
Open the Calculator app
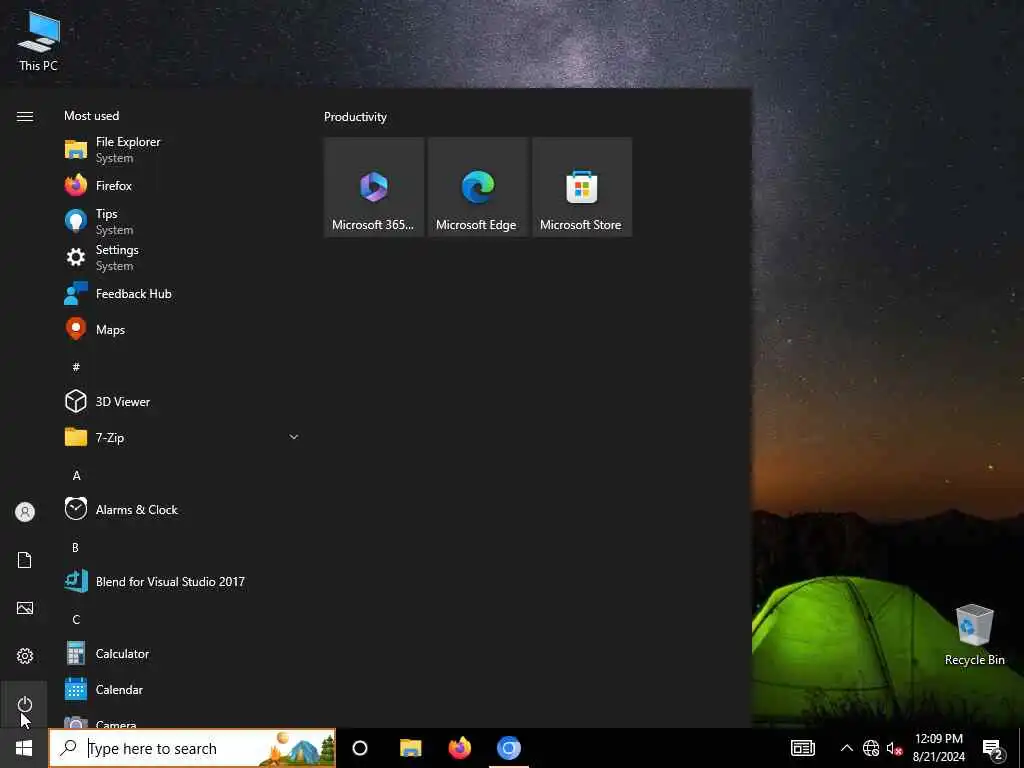coord(182,654)
